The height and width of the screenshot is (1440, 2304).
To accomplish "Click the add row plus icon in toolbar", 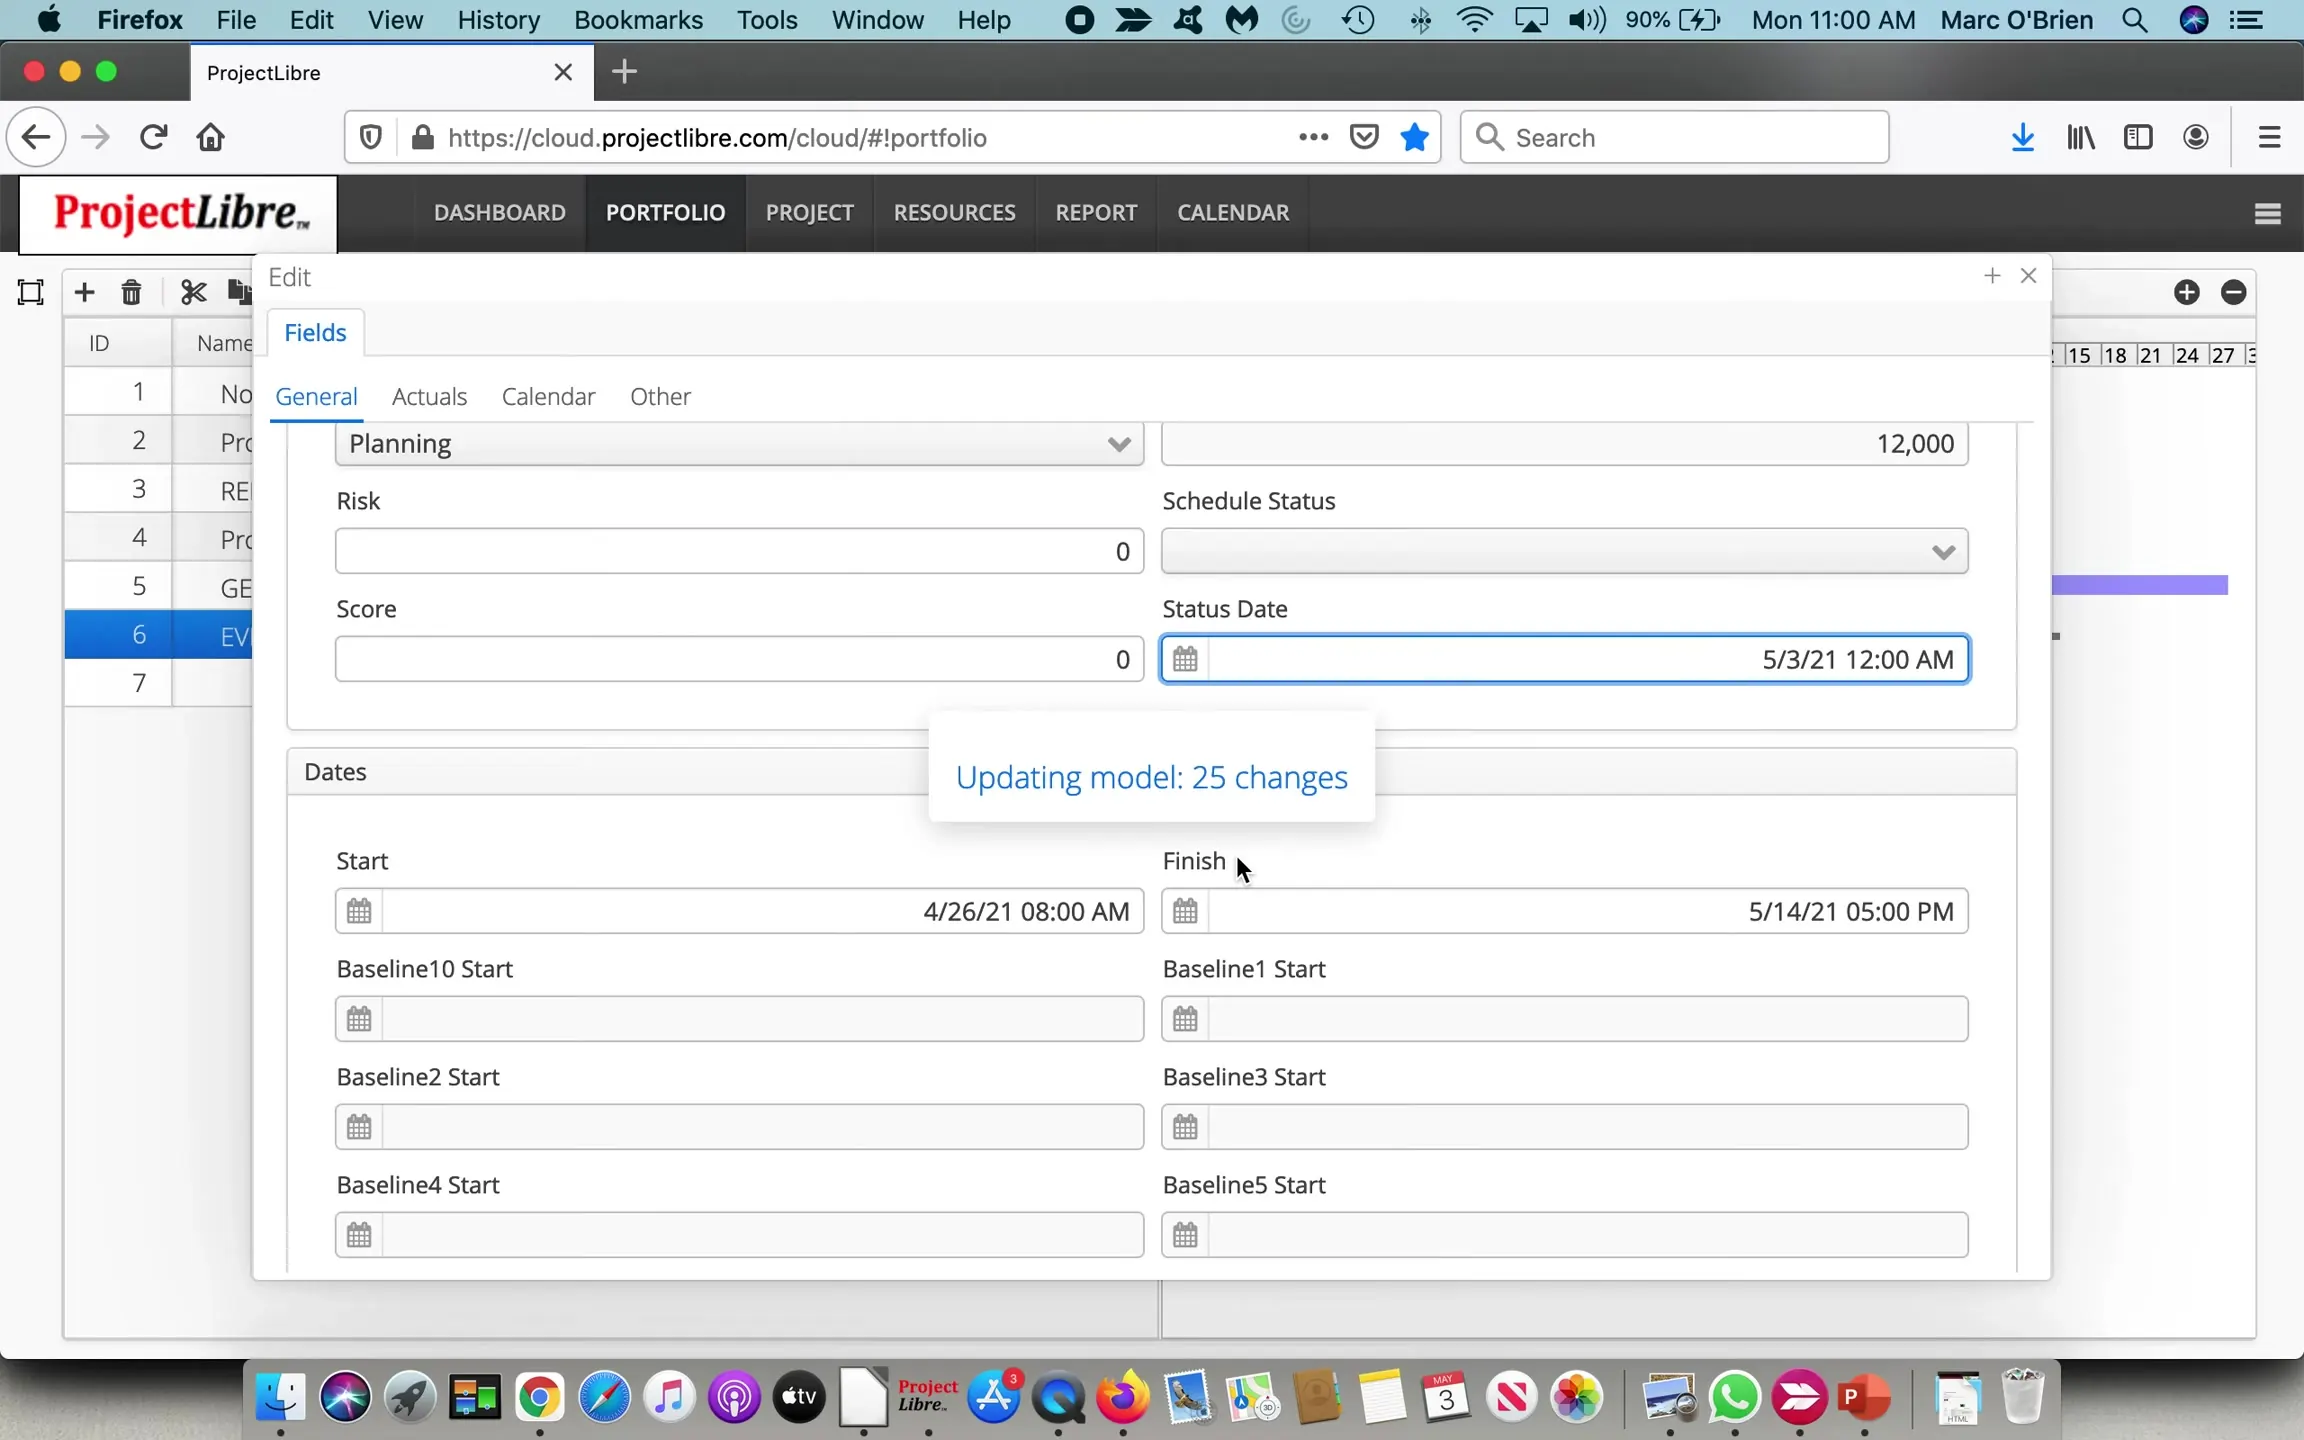I will tap(84, 292).
